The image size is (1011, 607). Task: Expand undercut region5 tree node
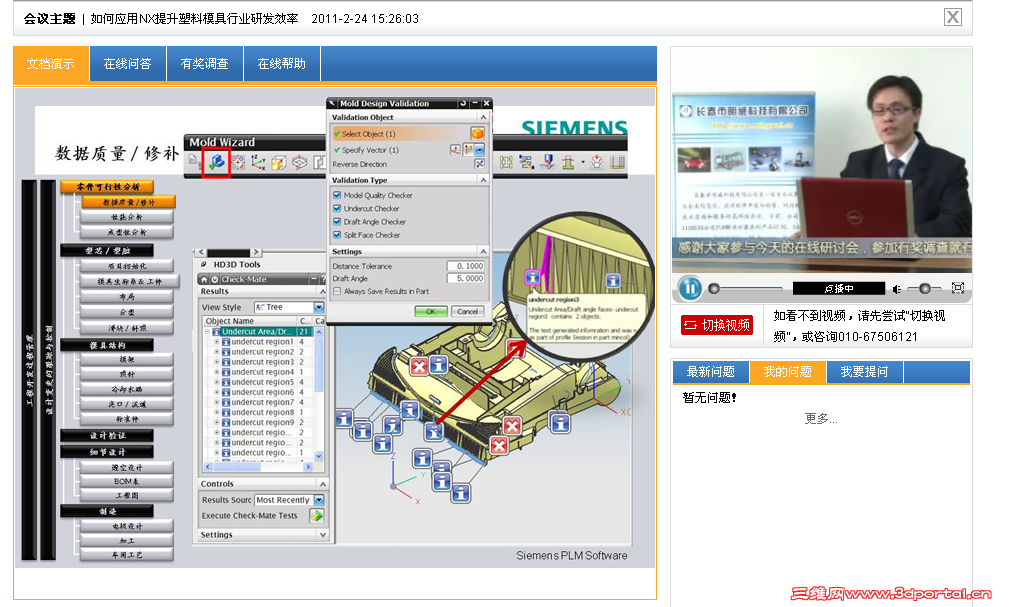[x=217, y=382]
